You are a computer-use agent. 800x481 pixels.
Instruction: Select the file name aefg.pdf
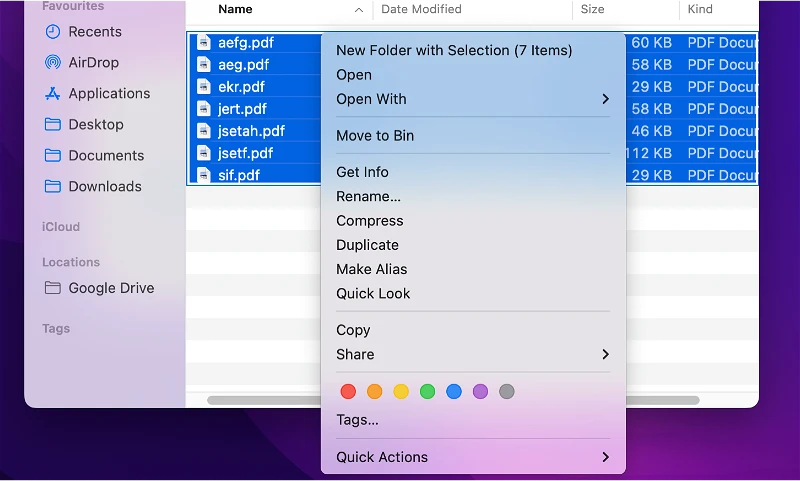point(246,43)
